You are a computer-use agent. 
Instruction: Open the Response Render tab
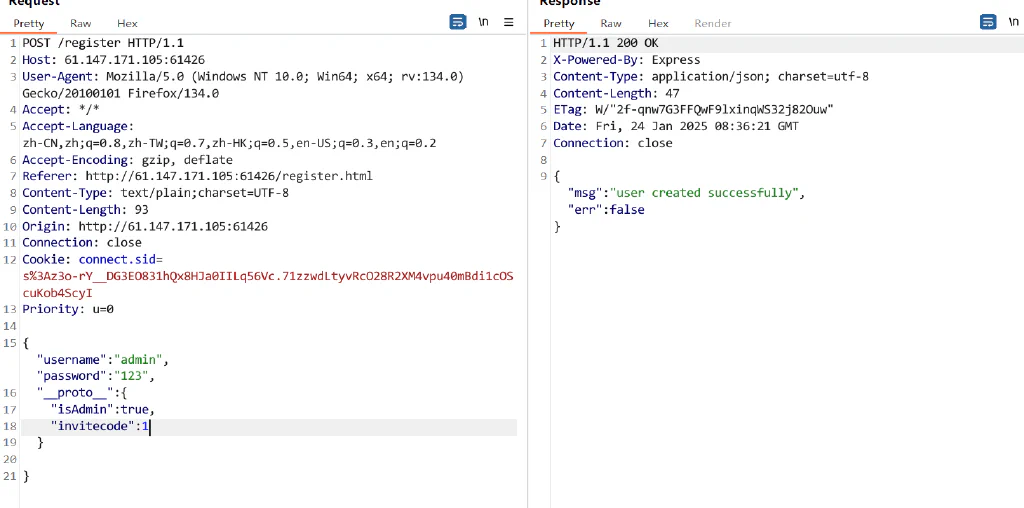(712, 23)
